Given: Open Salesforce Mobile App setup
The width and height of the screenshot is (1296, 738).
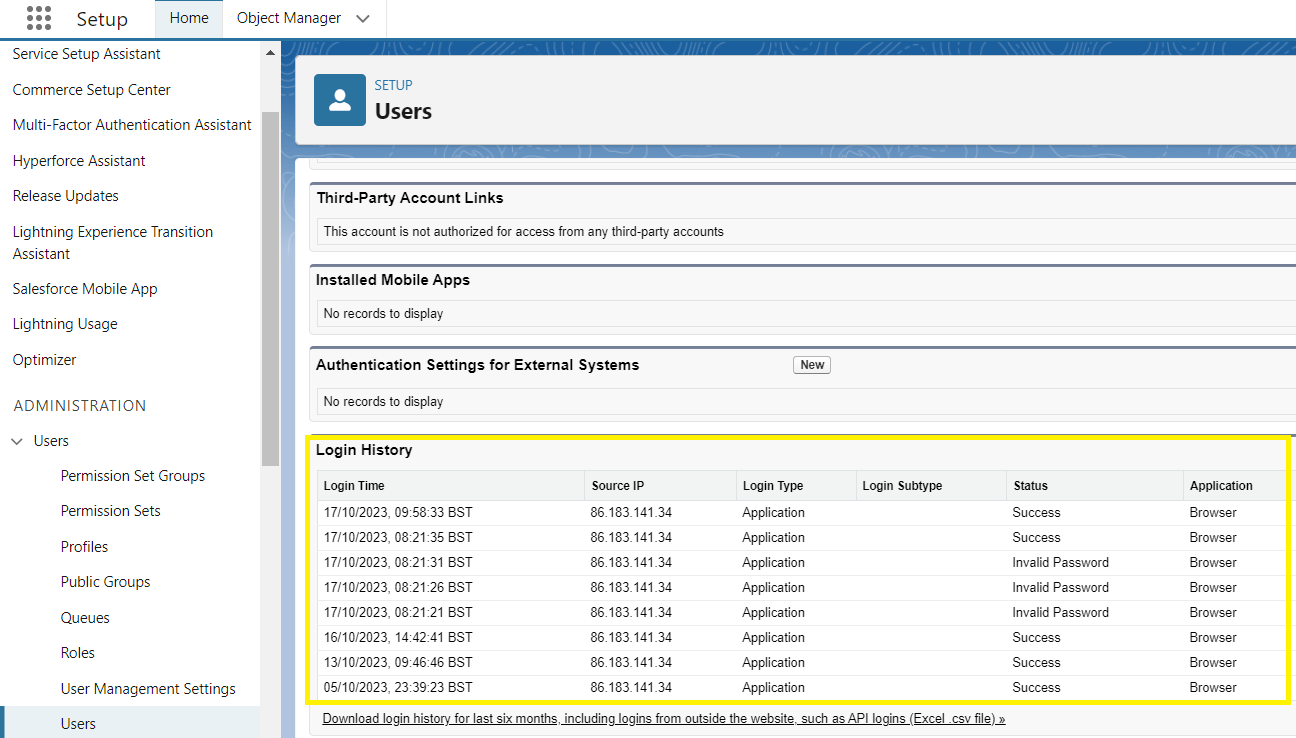Looking at the screenshot, I should point(85,289).
